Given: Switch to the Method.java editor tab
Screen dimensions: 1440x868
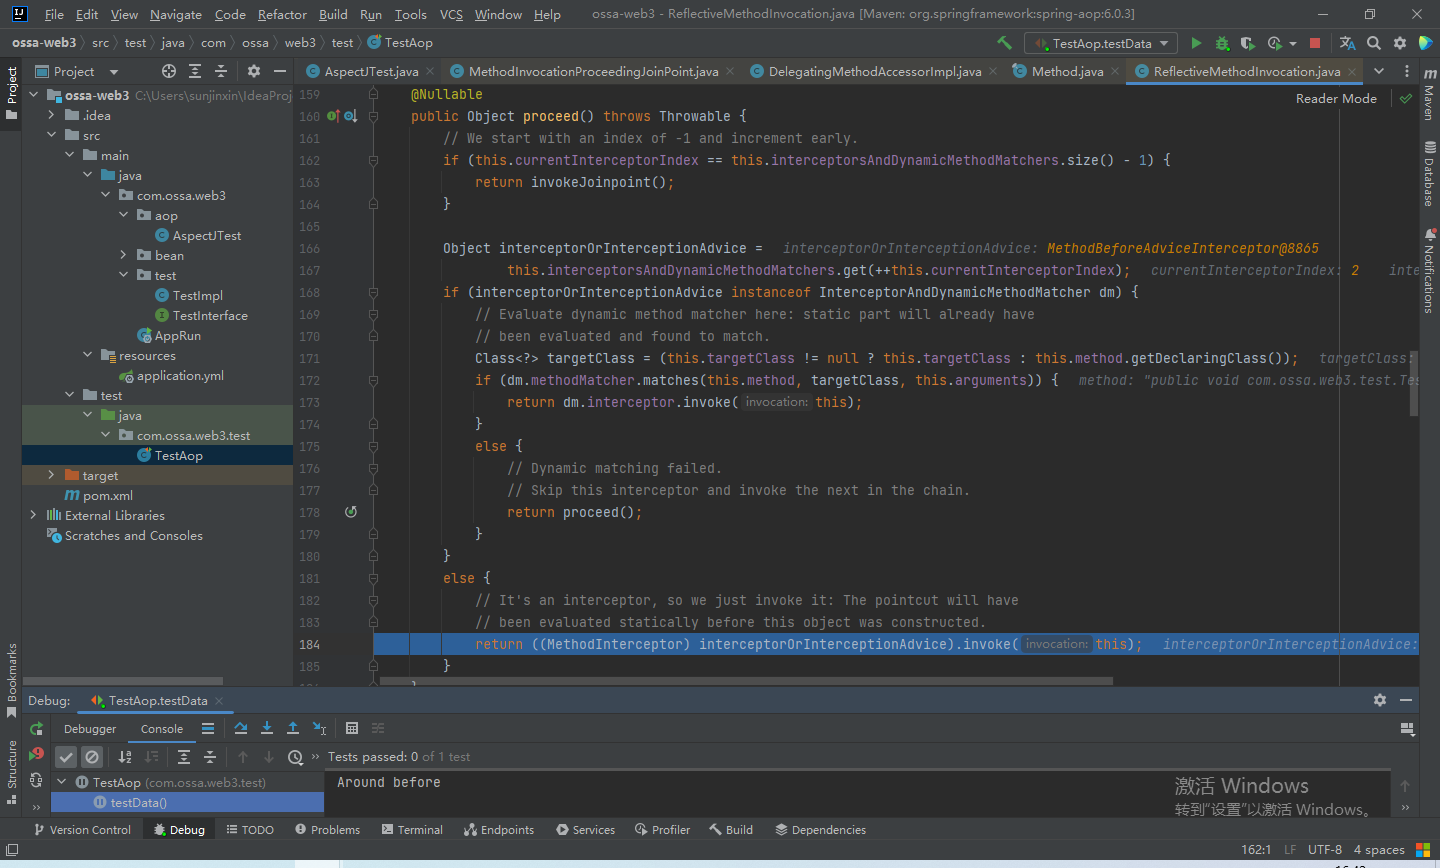Looking at the screenshot, I should pyautogui.click(x=1066, y=71).
